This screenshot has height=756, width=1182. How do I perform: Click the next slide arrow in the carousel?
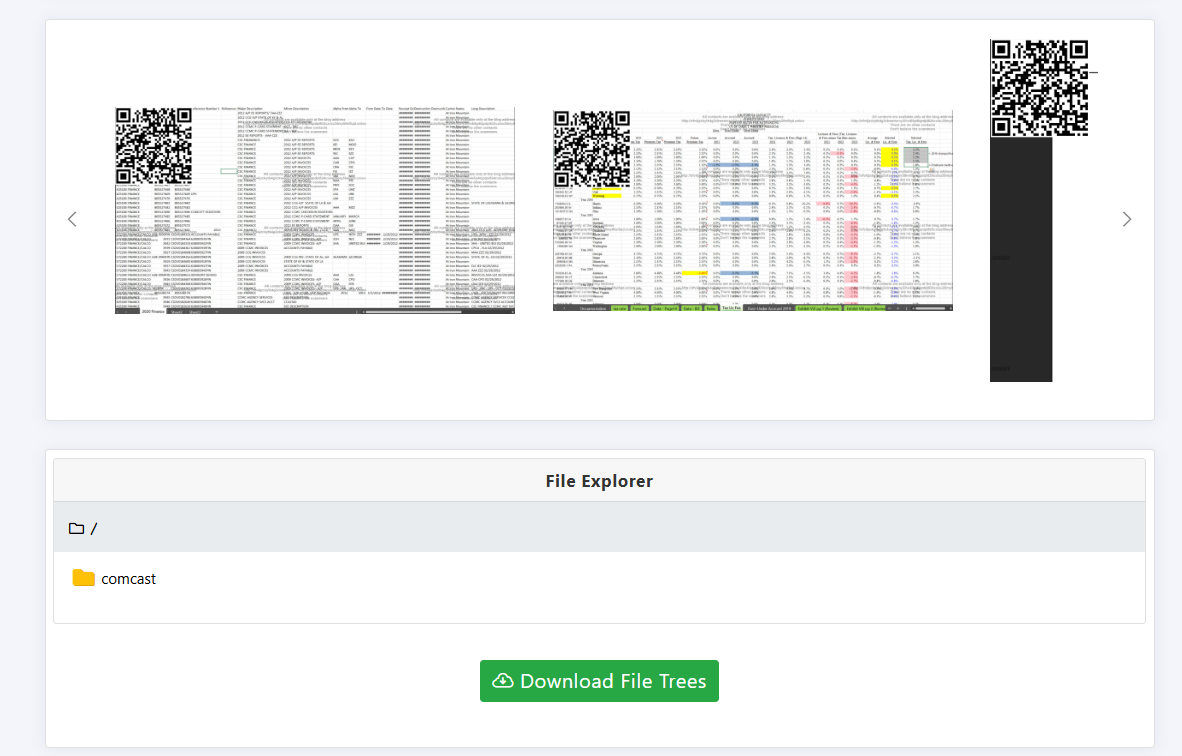1127,220
